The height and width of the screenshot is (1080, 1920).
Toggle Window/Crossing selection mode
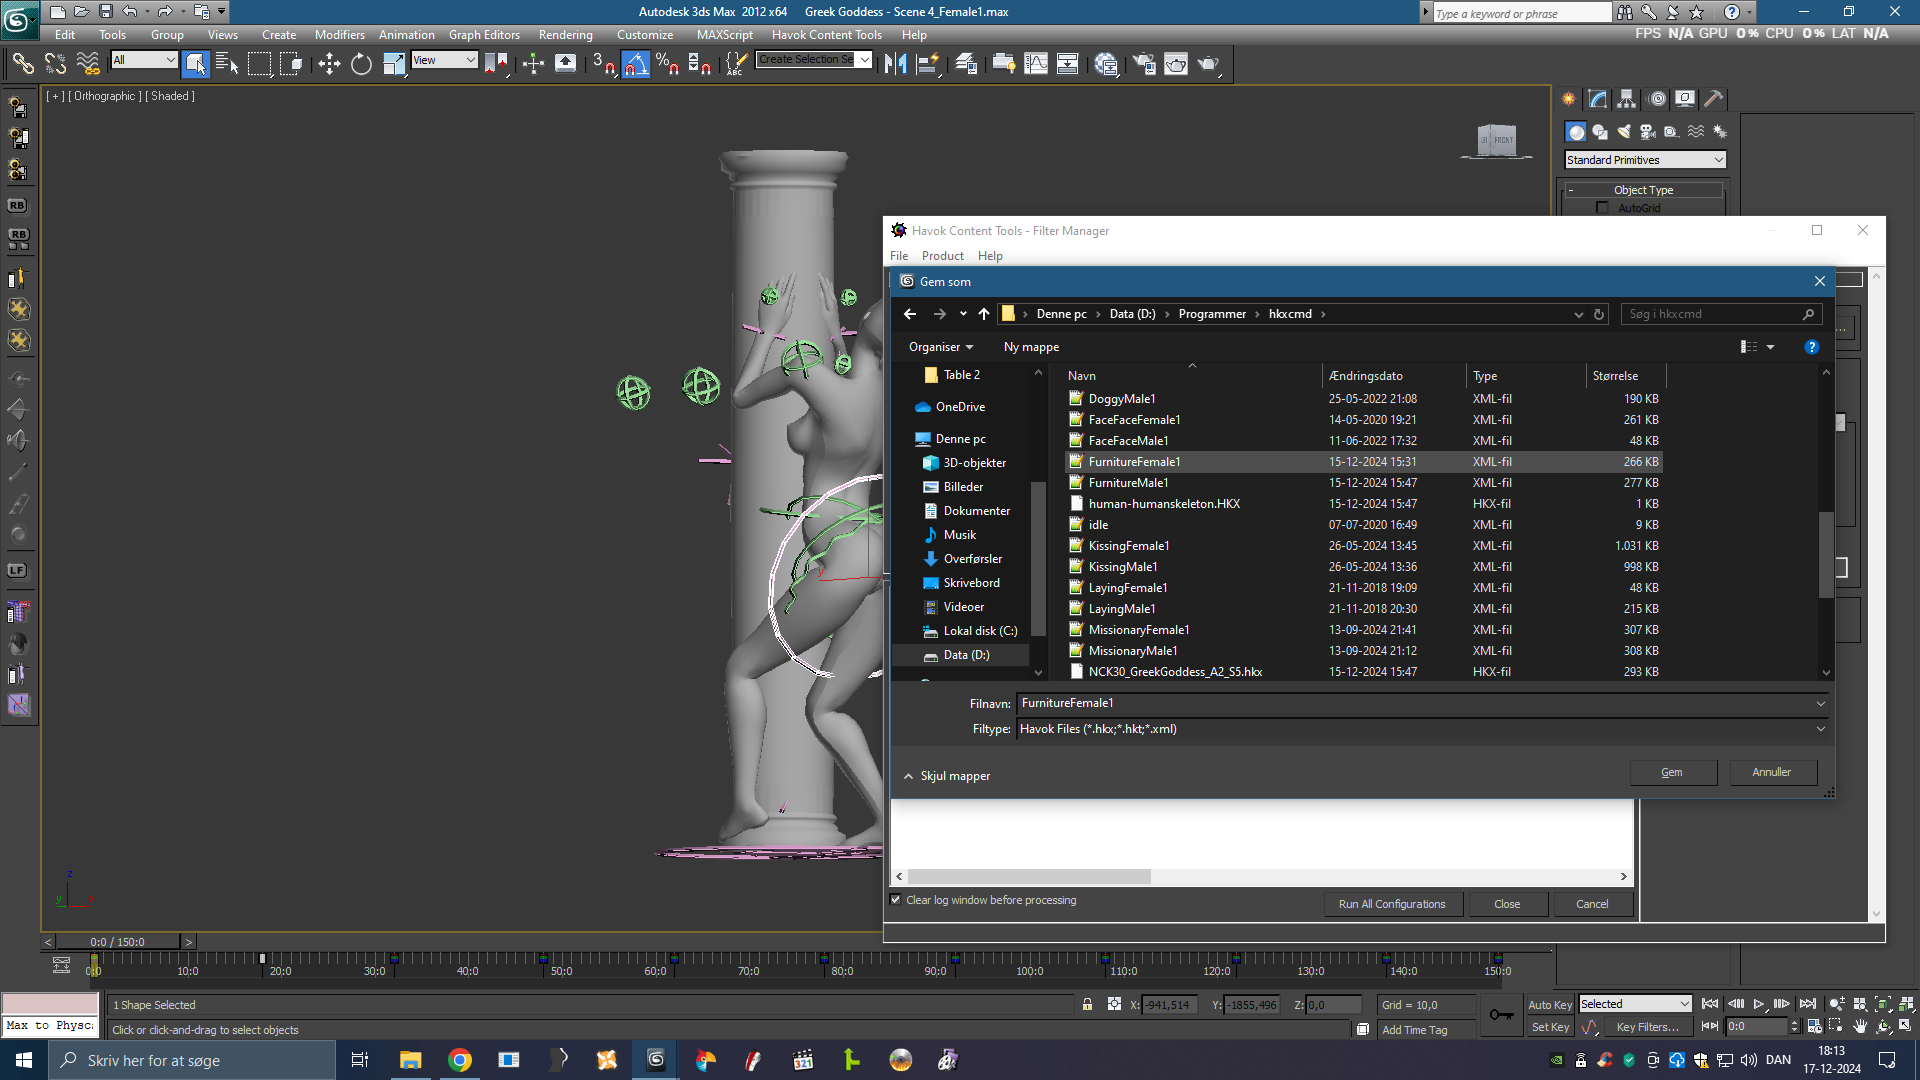(x=291, y=64)
